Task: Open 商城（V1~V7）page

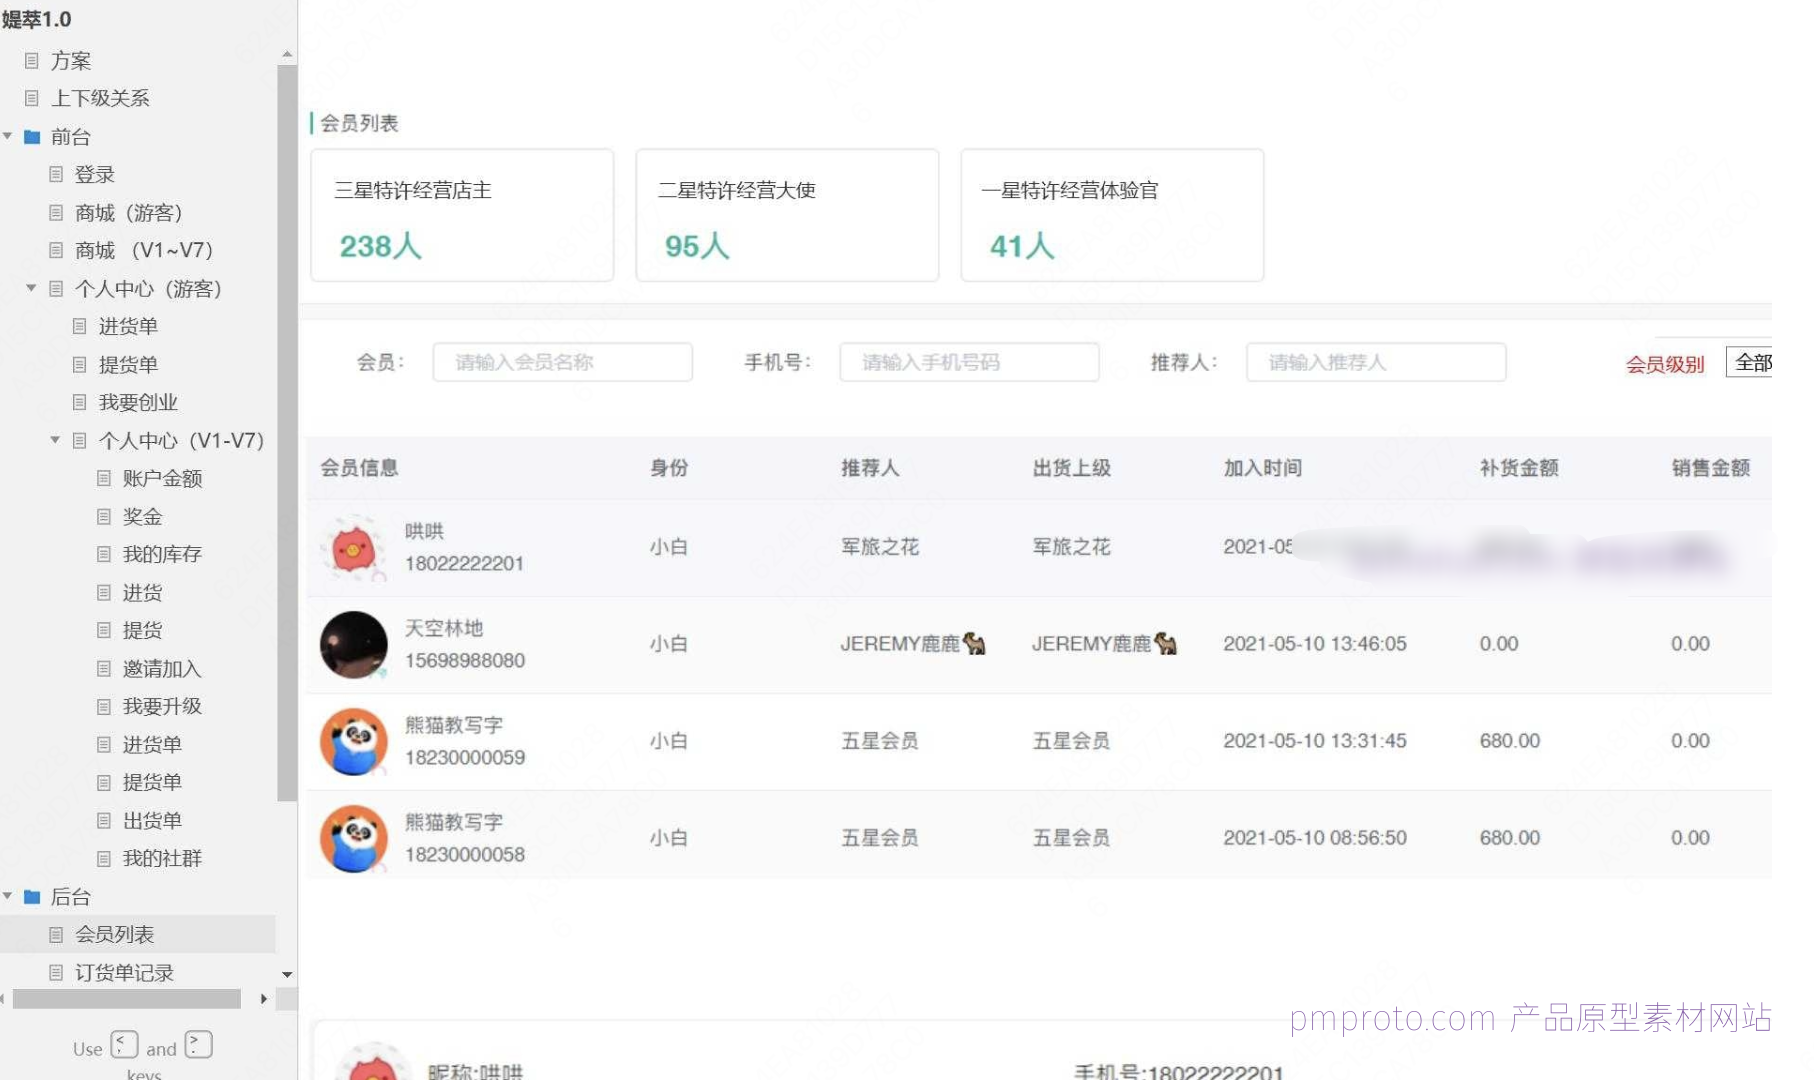Action: tap(144, 250)
